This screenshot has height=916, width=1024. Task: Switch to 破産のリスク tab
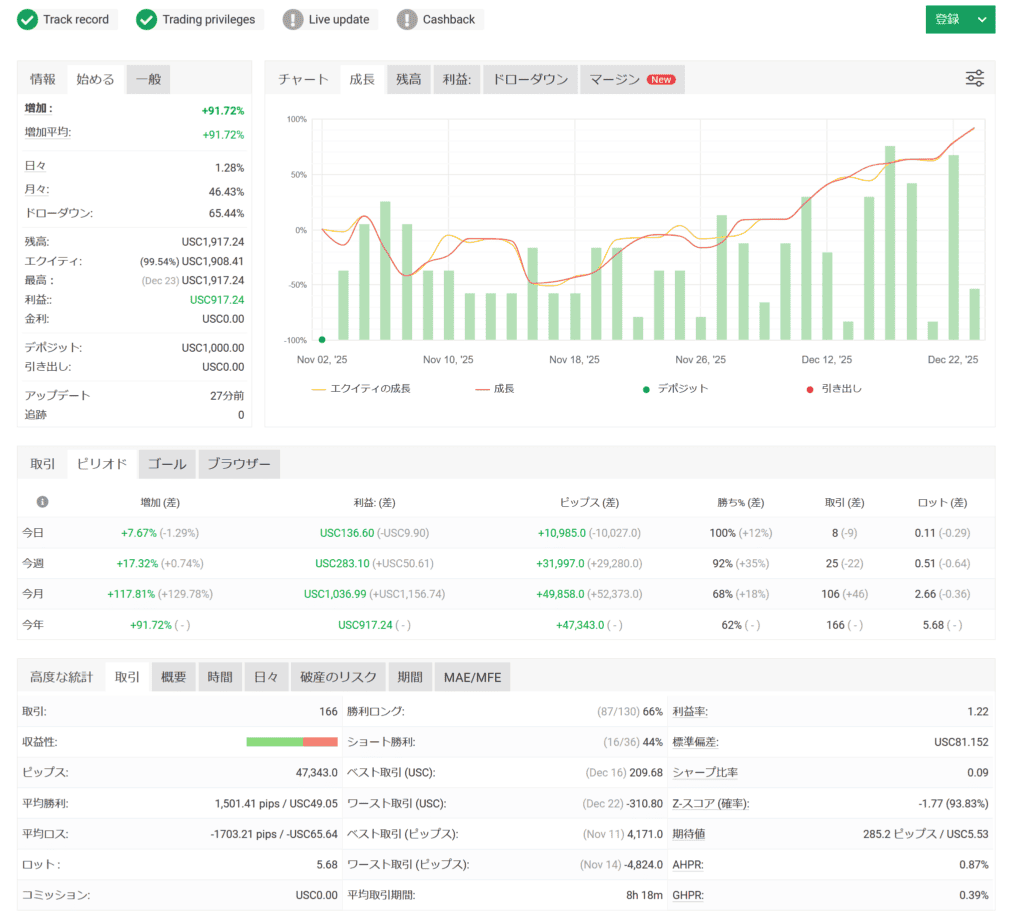[339, 677]
